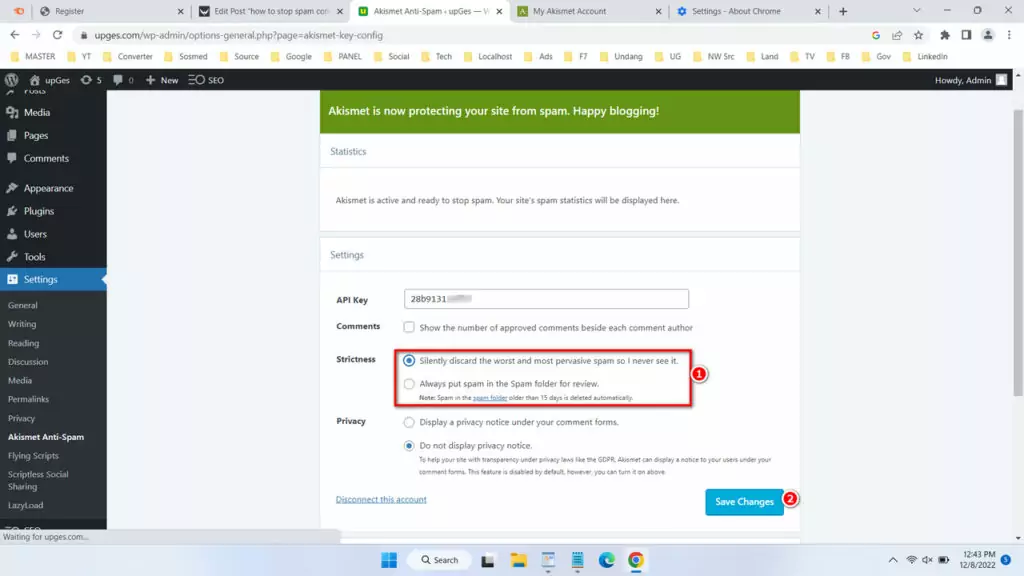
Task: Expand the hidden system tray icons arrow
Action: (x=893, y=560)
